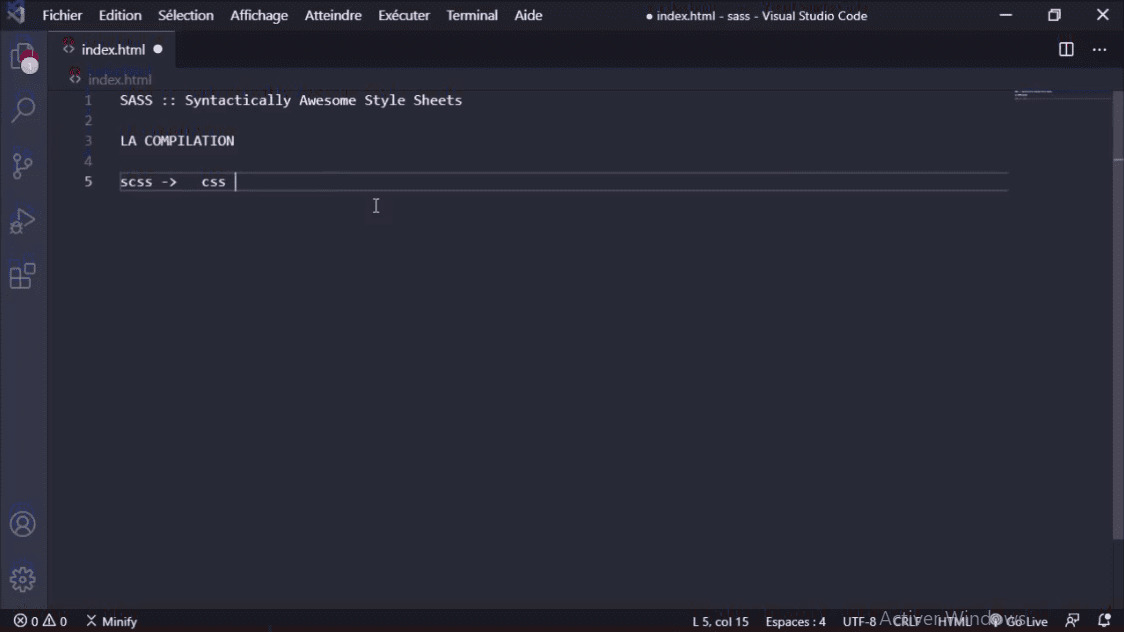Show errors and warnings problems panel

(40, 621)
